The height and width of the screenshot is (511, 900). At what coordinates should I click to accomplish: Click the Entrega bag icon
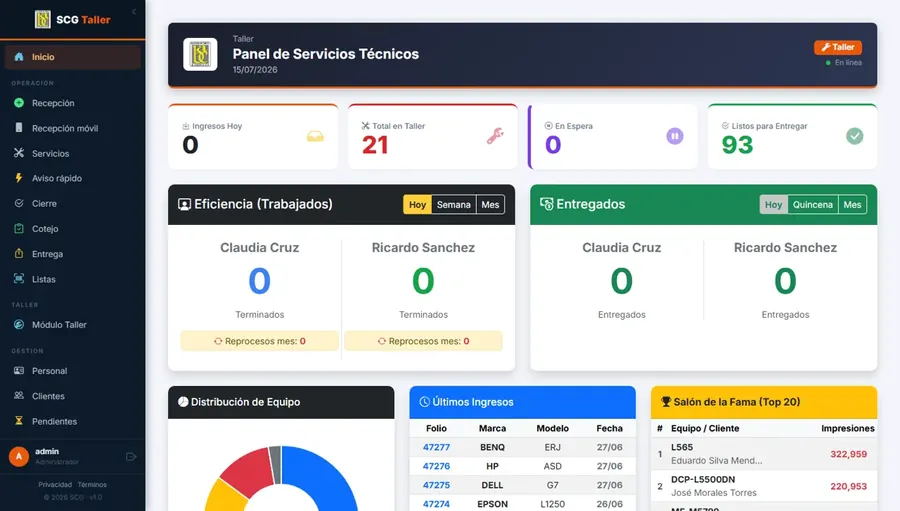tap(19, 253)
